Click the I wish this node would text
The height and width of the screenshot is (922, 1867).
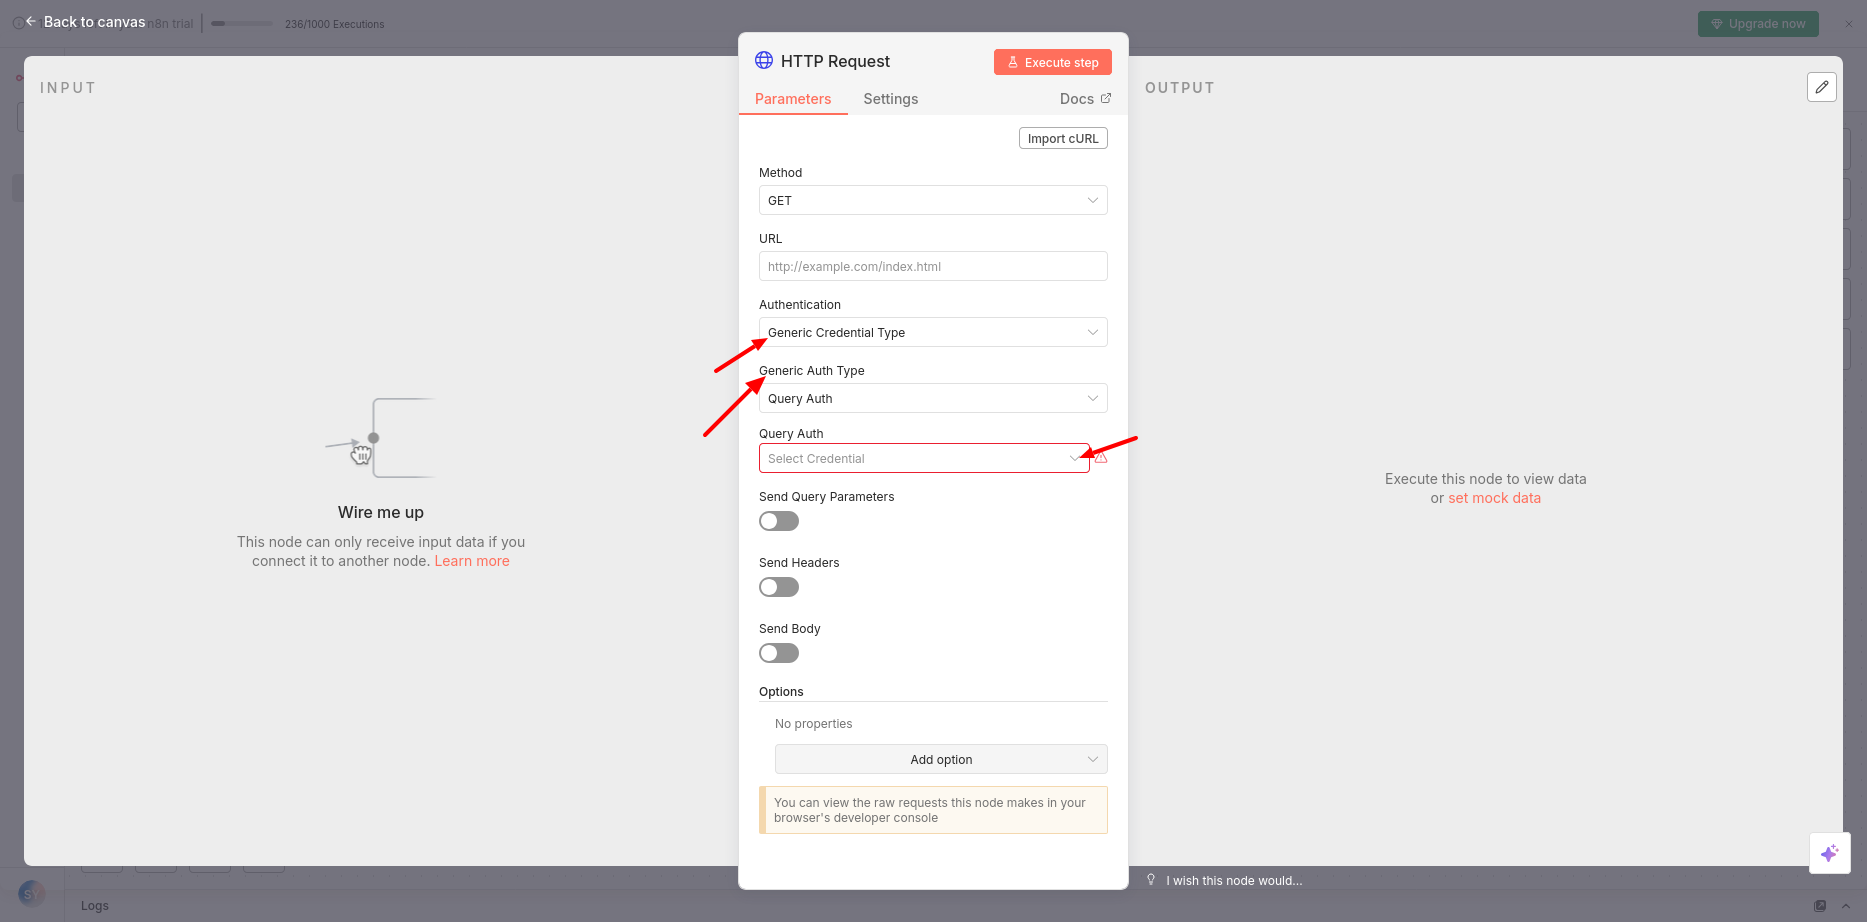tap(1234, 881)
